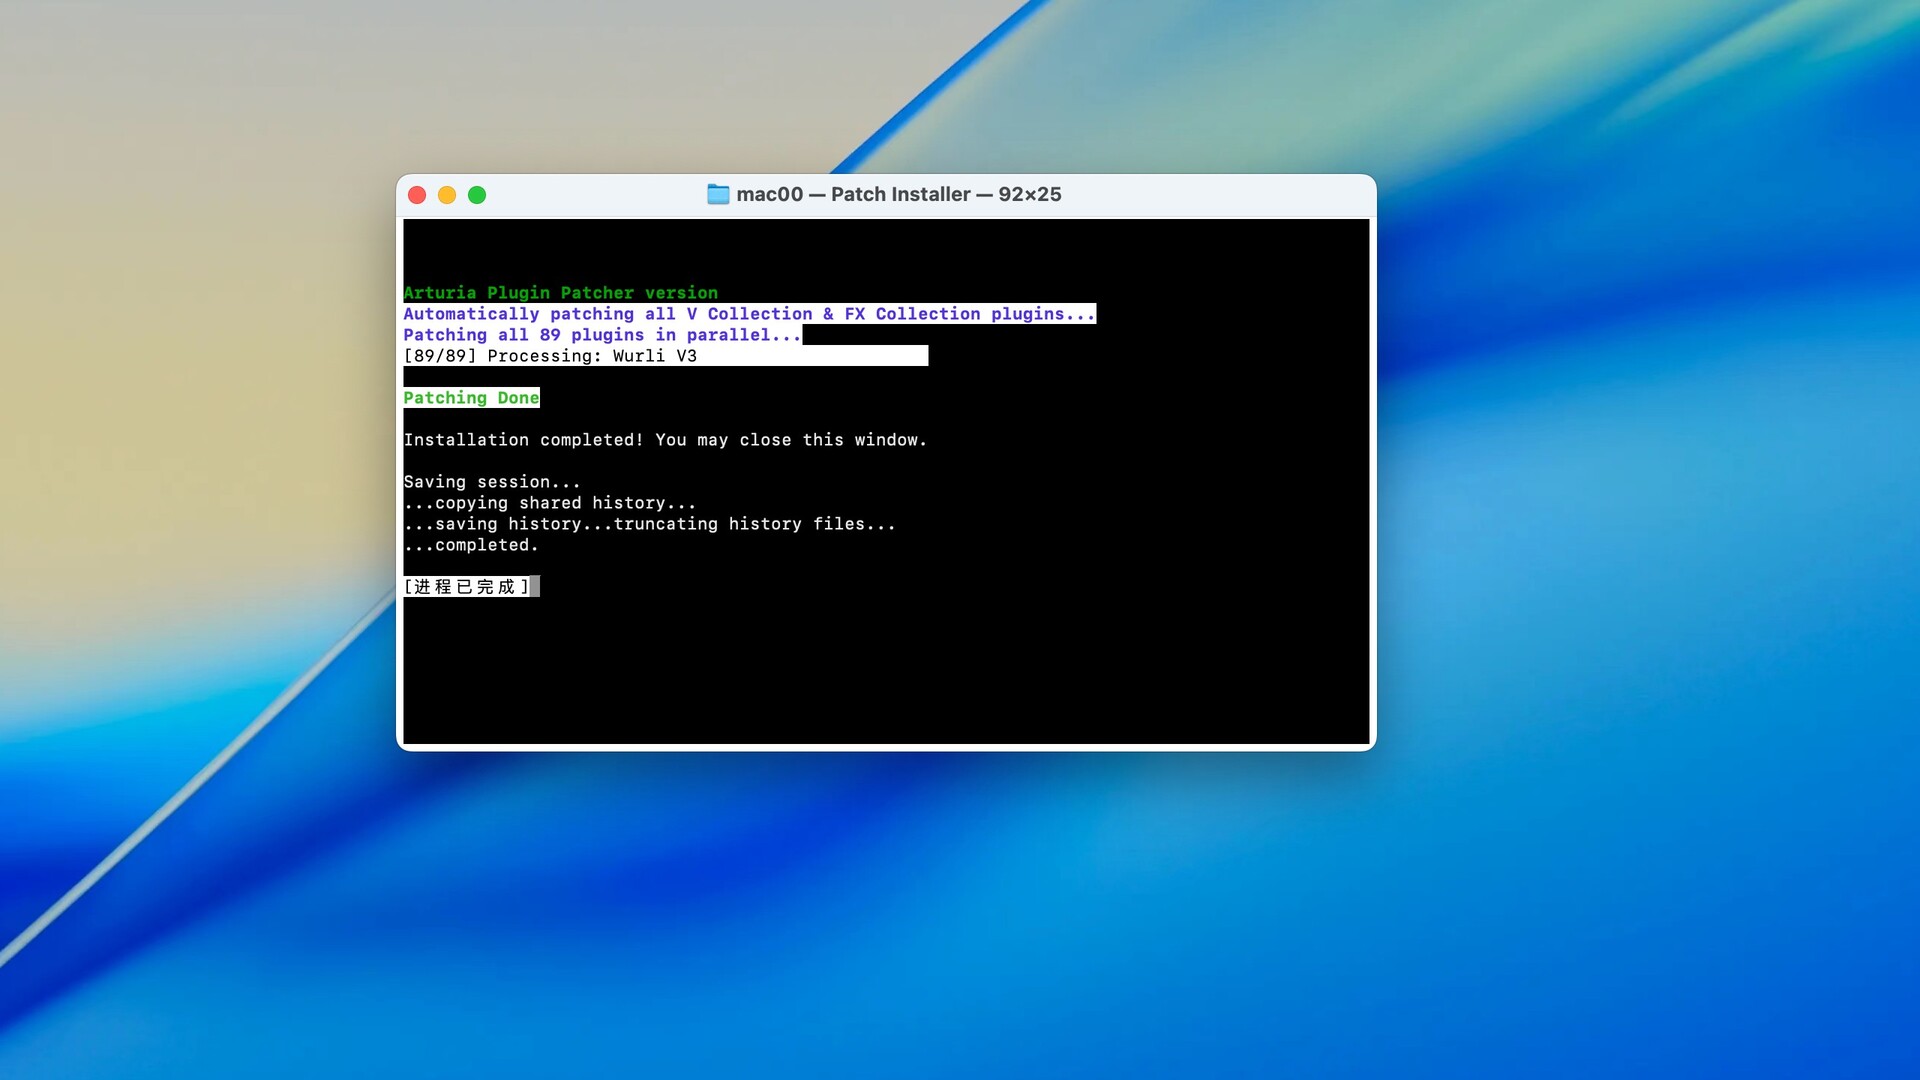Click the gray cursor block after '进程已完成]'
1920x1080 pixels.
pyautogui.click(x=535, y=587)
